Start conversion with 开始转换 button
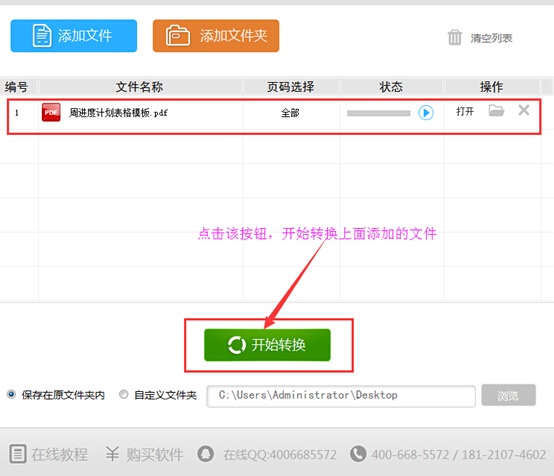The width and height of the screenshot is (554, 476). (267, 345)
